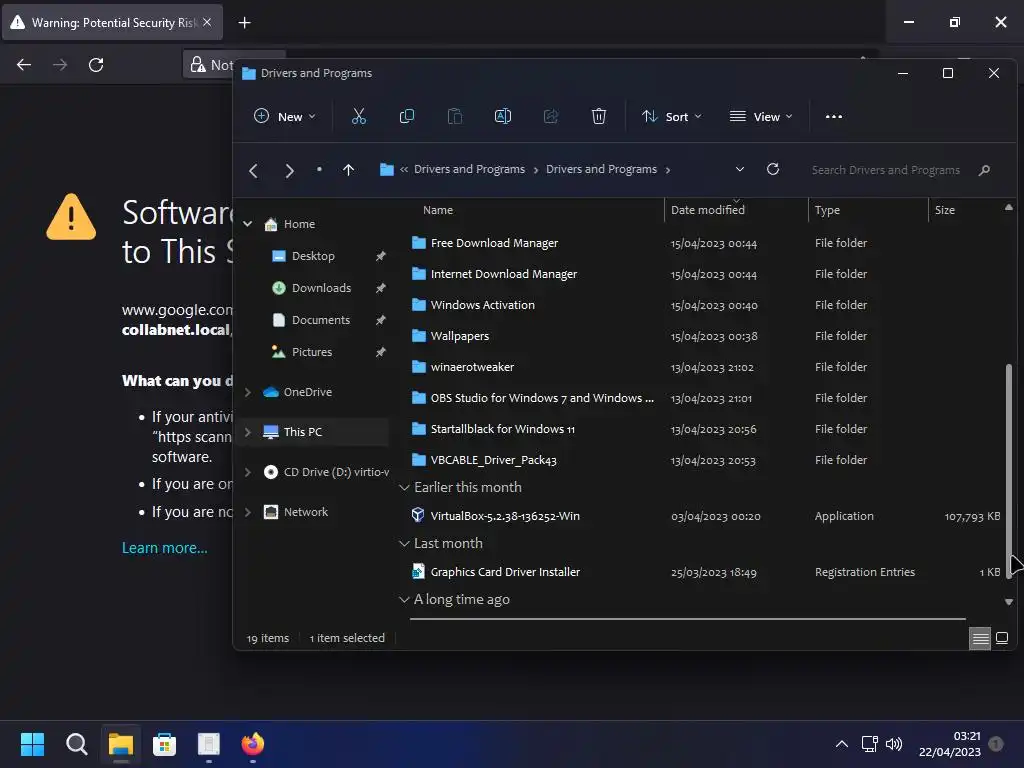Viewport: 1024px width, 768px height.
Task: Click the Paste clipboard icon
Action: click(x=455, y=116)
